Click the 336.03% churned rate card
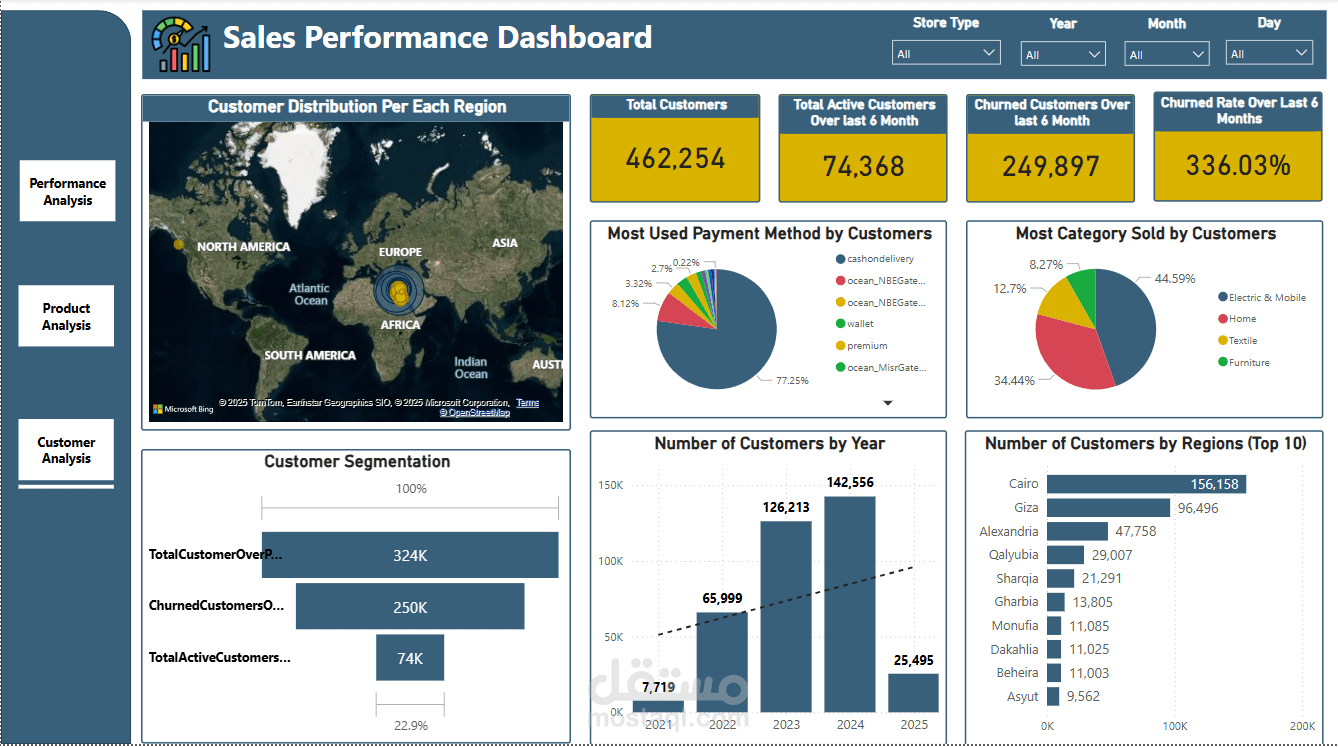Screen dimensions: 1338x747 (x=1238, y=147)
